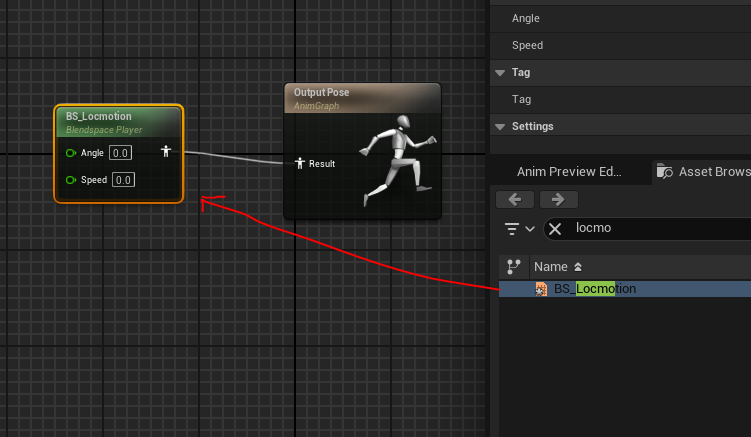The height and width of the screenshot is (437, 751).
Task: Click the revision control column icon
Action: (513, 267)
